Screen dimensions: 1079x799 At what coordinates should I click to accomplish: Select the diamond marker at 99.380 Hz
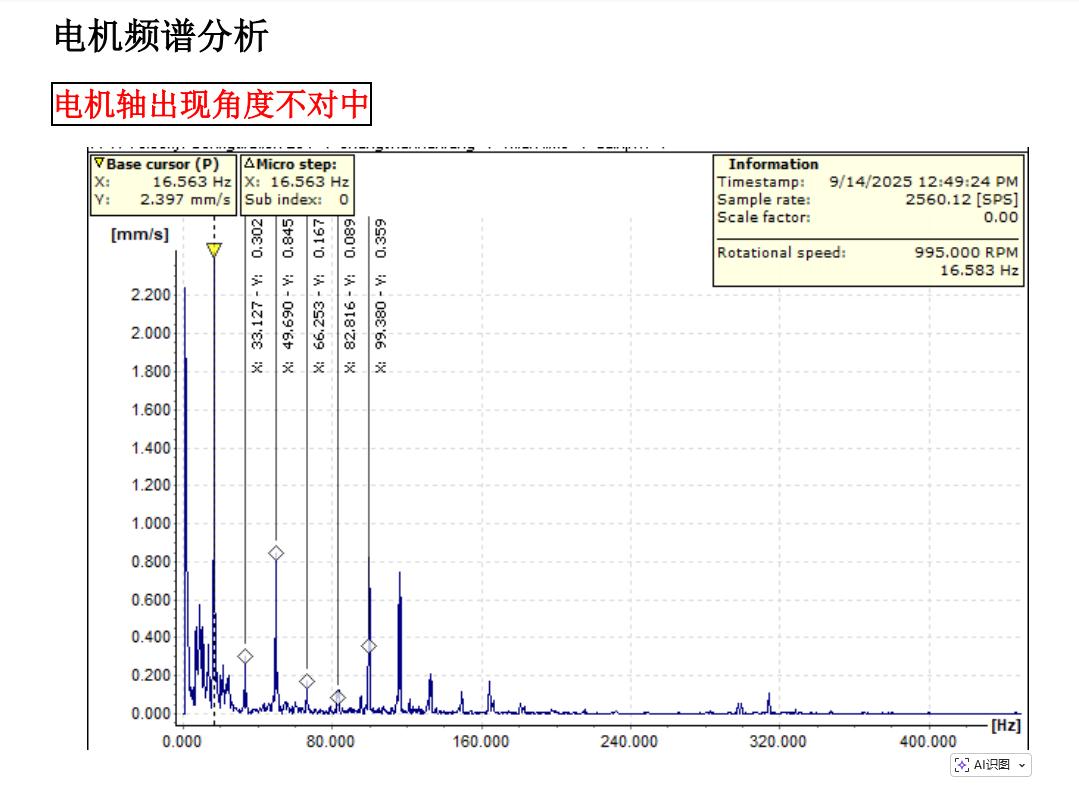click(369, 646)
